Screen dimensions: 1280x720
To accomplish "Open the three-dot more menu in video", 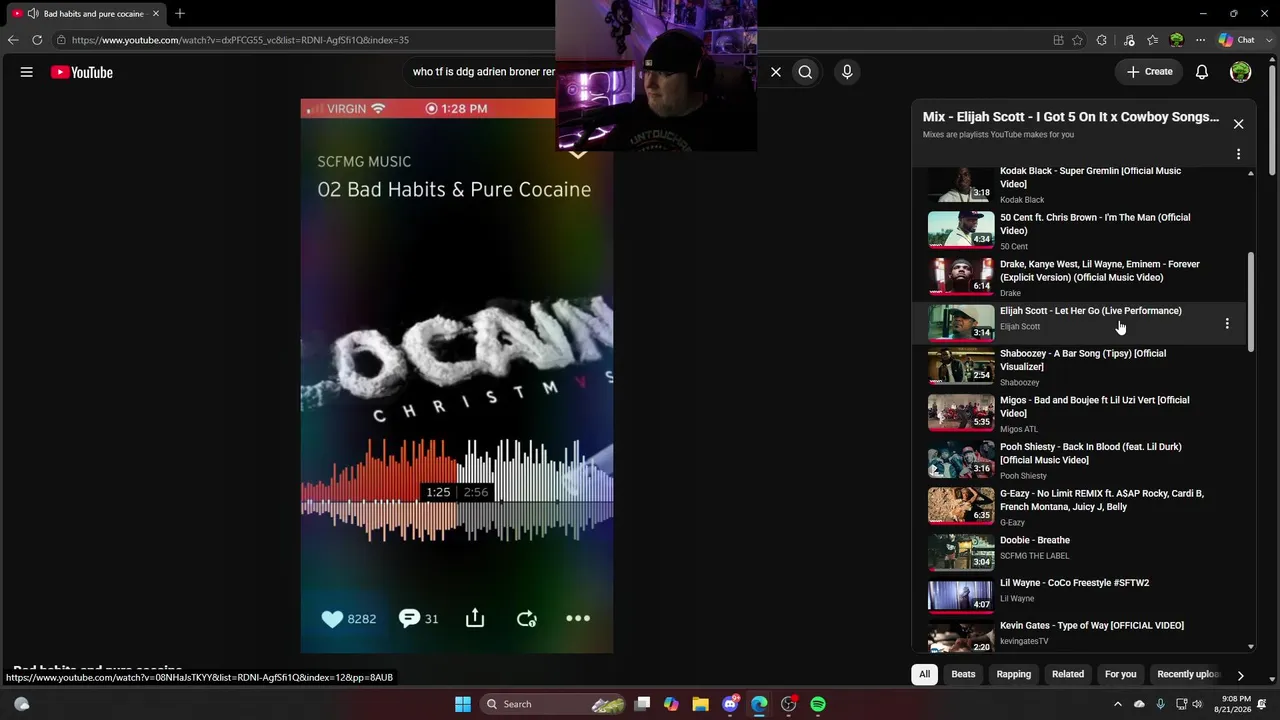I will pyautogui.click(x=578, y=618).
